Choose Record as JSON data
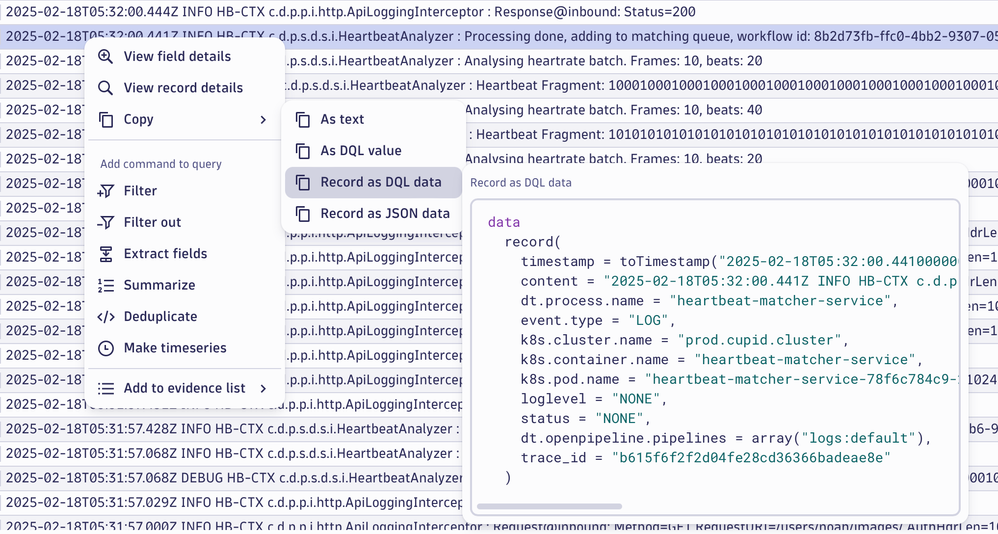The width and height of the screenshot is (998, 534). [x=384, y=213]
